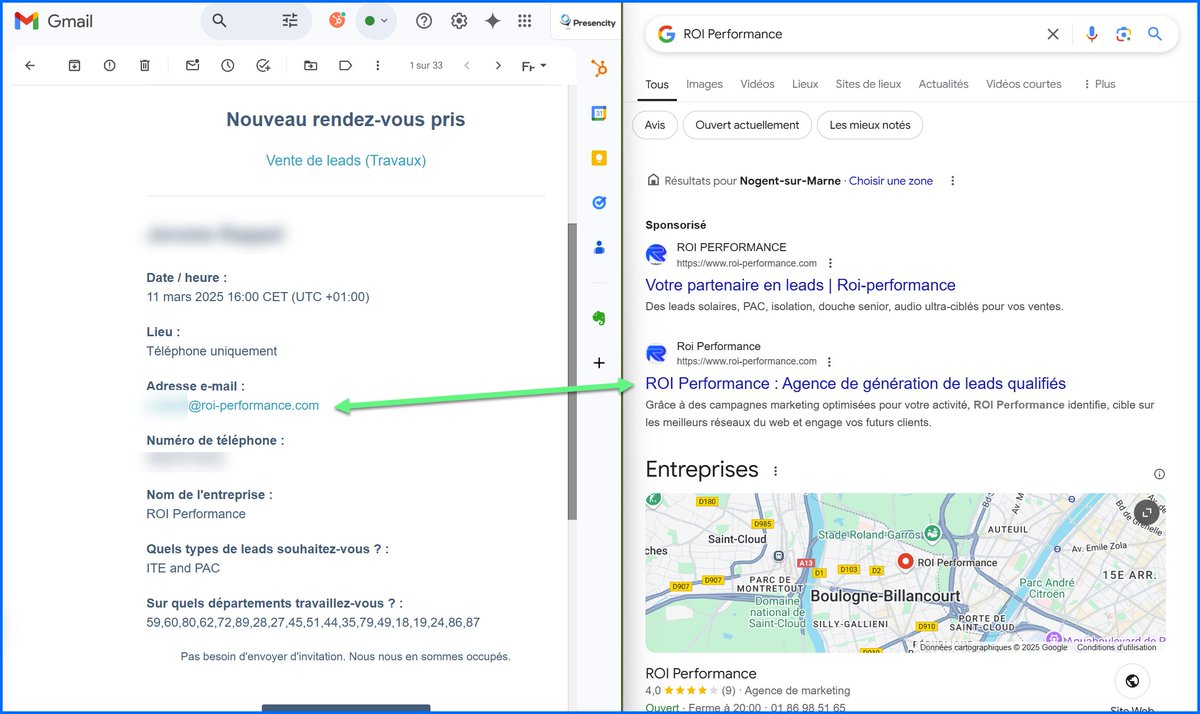Apply the Avis filter chip

click(x=655, y=125)
